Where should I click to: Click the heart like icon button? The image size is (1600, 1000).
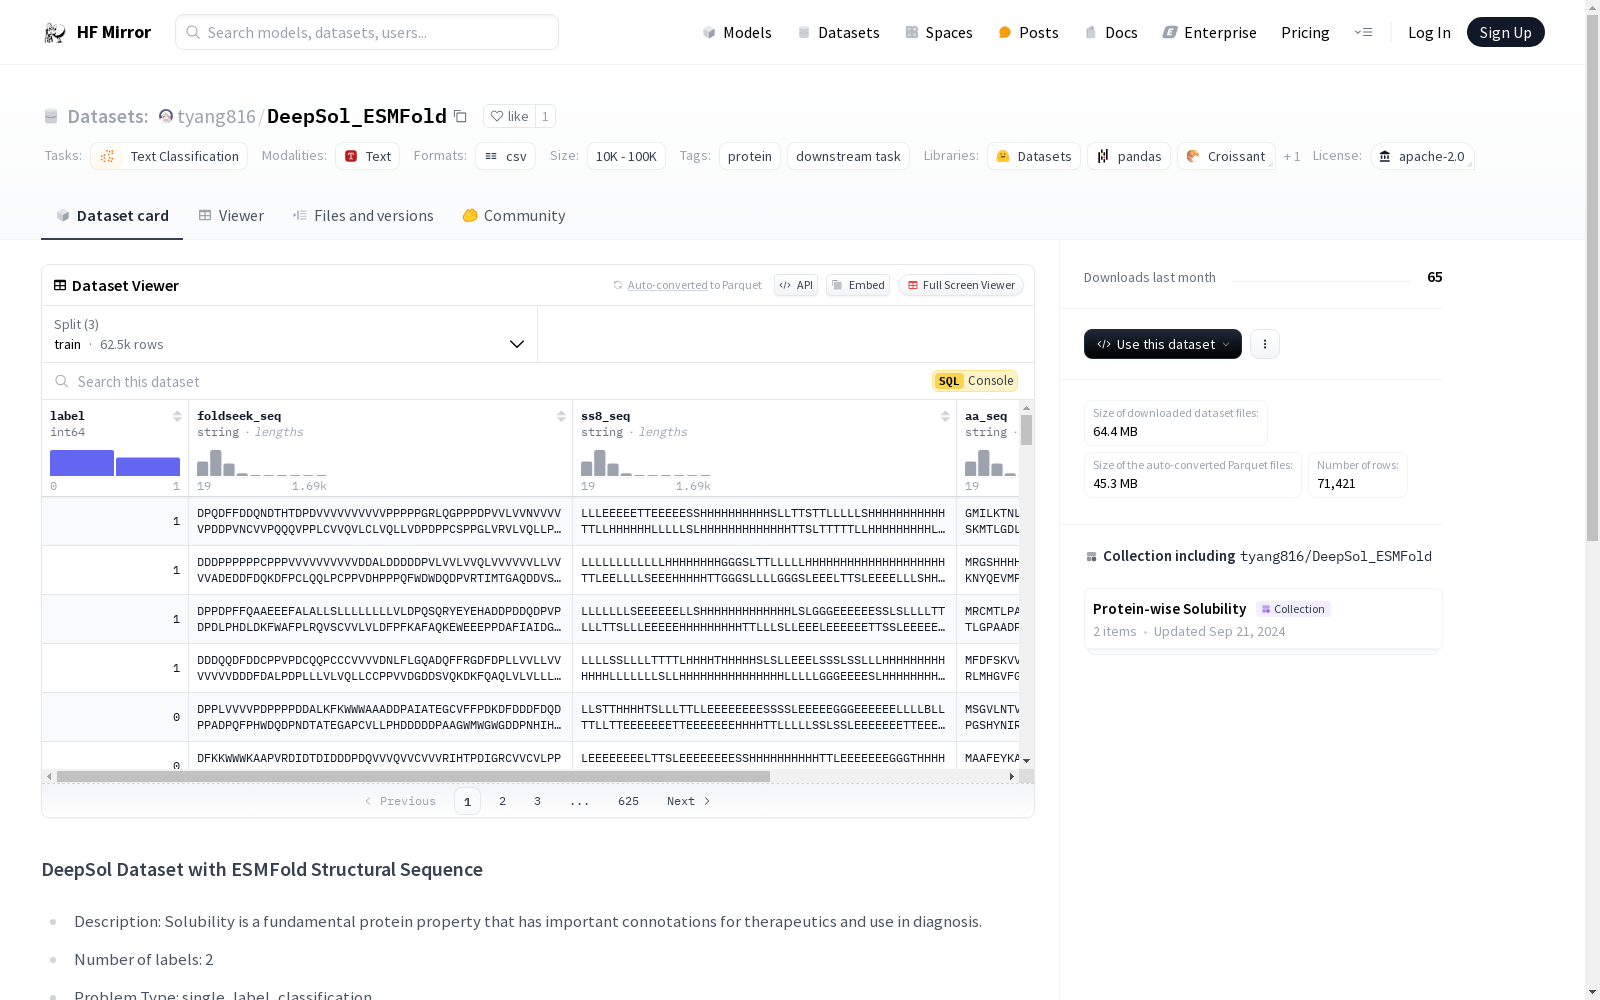497,116
